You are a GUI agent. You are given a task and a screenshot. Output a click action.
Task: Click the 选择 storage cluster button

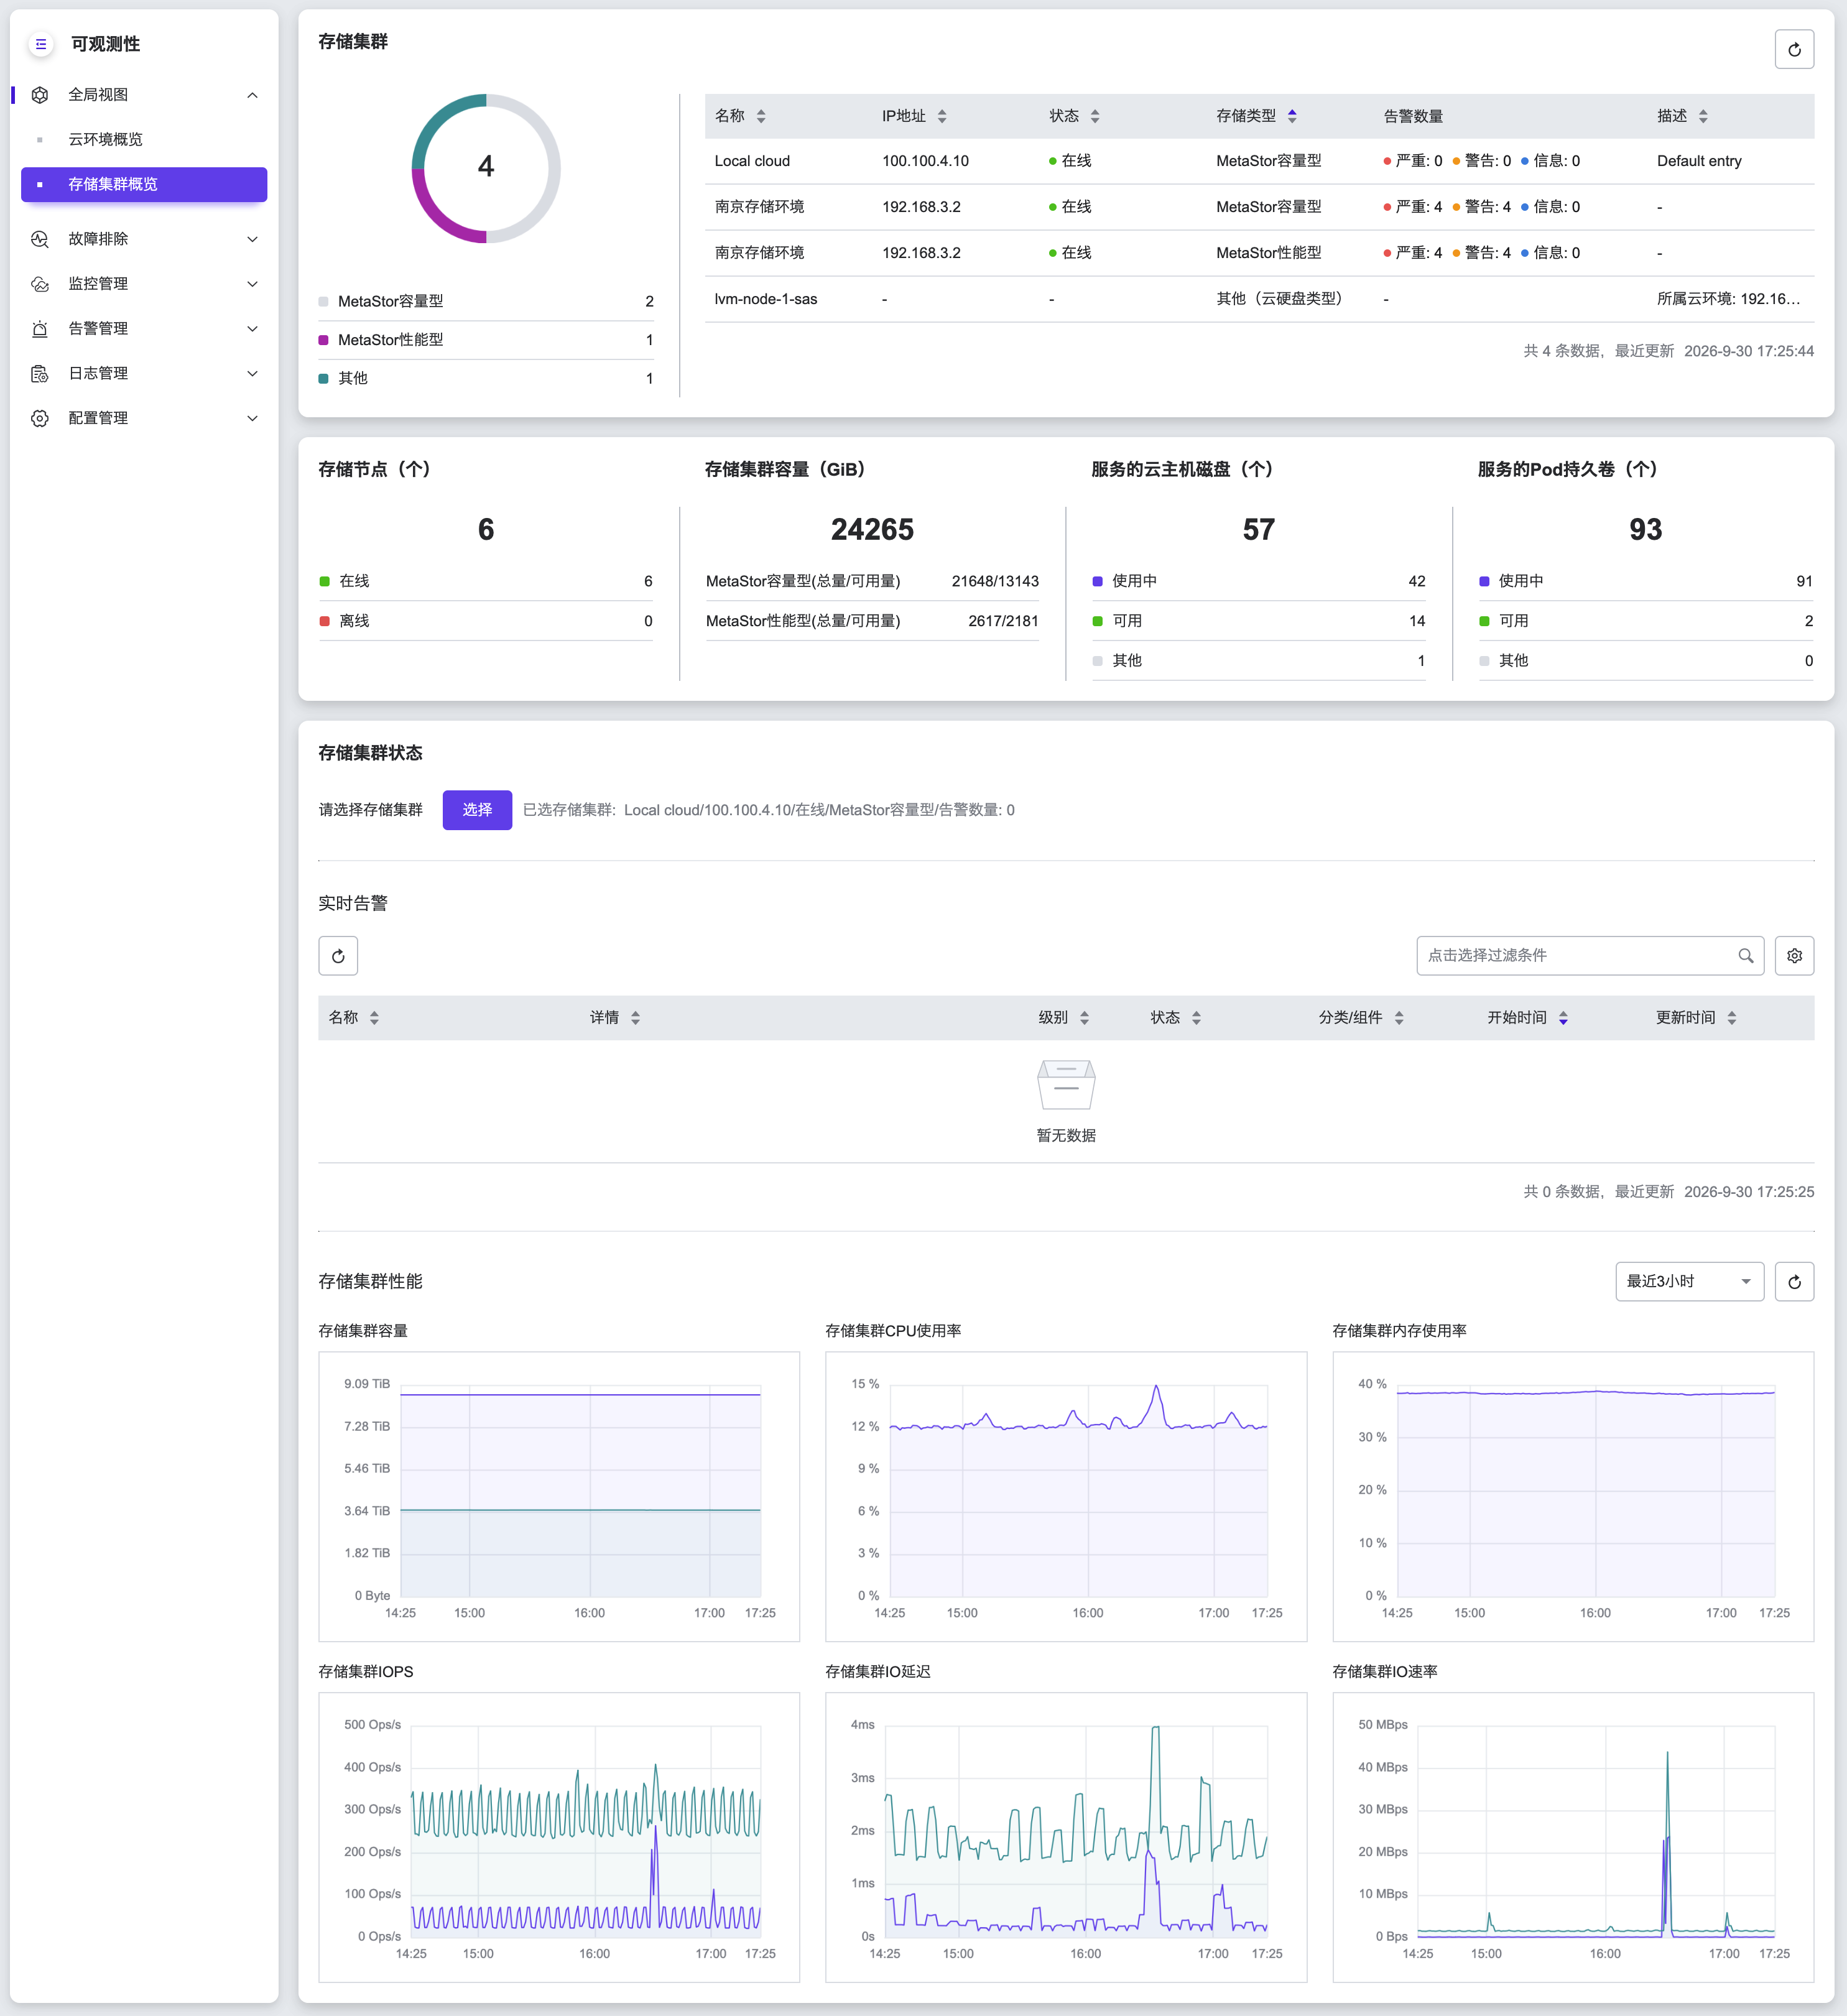(477, 810)
